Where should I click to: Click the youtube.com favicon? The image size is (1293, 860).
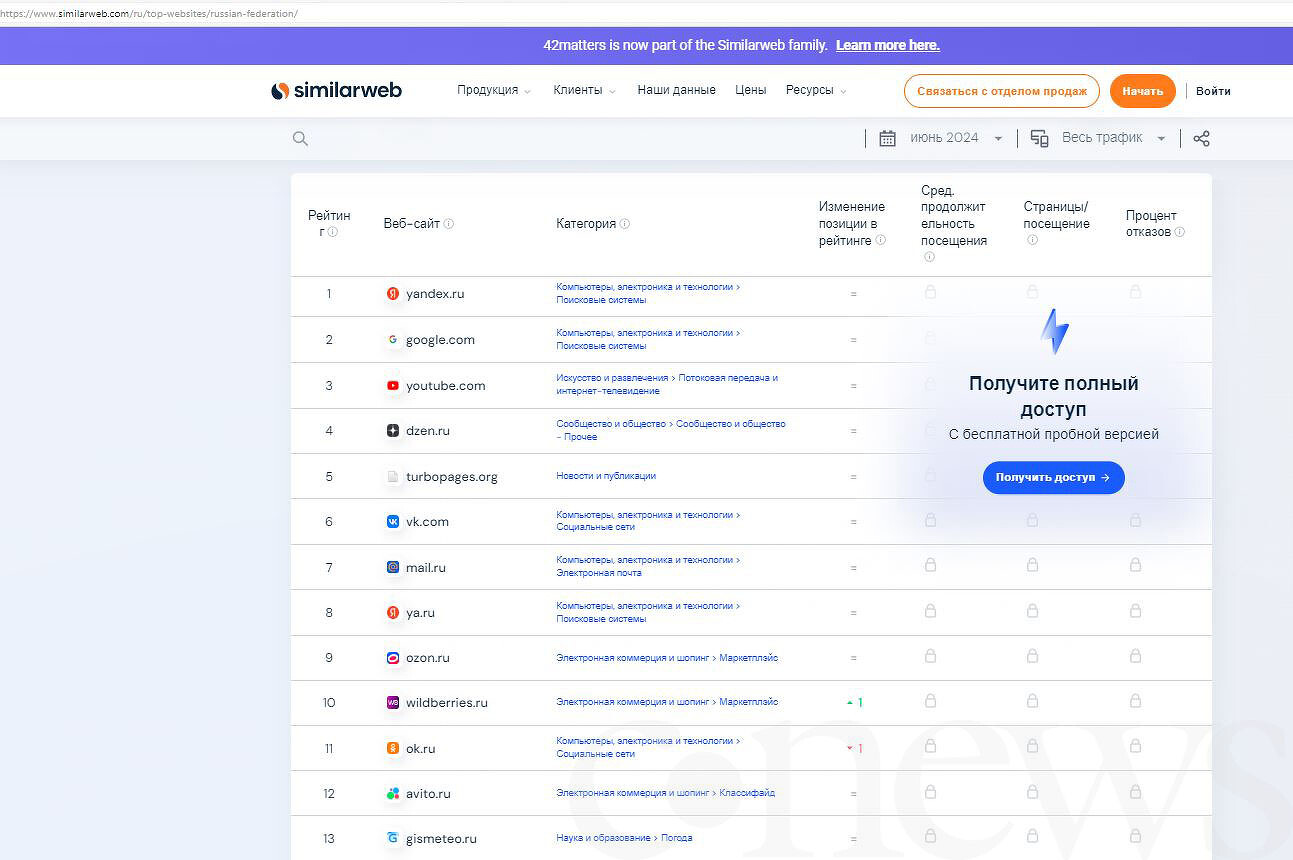[393, 386]
